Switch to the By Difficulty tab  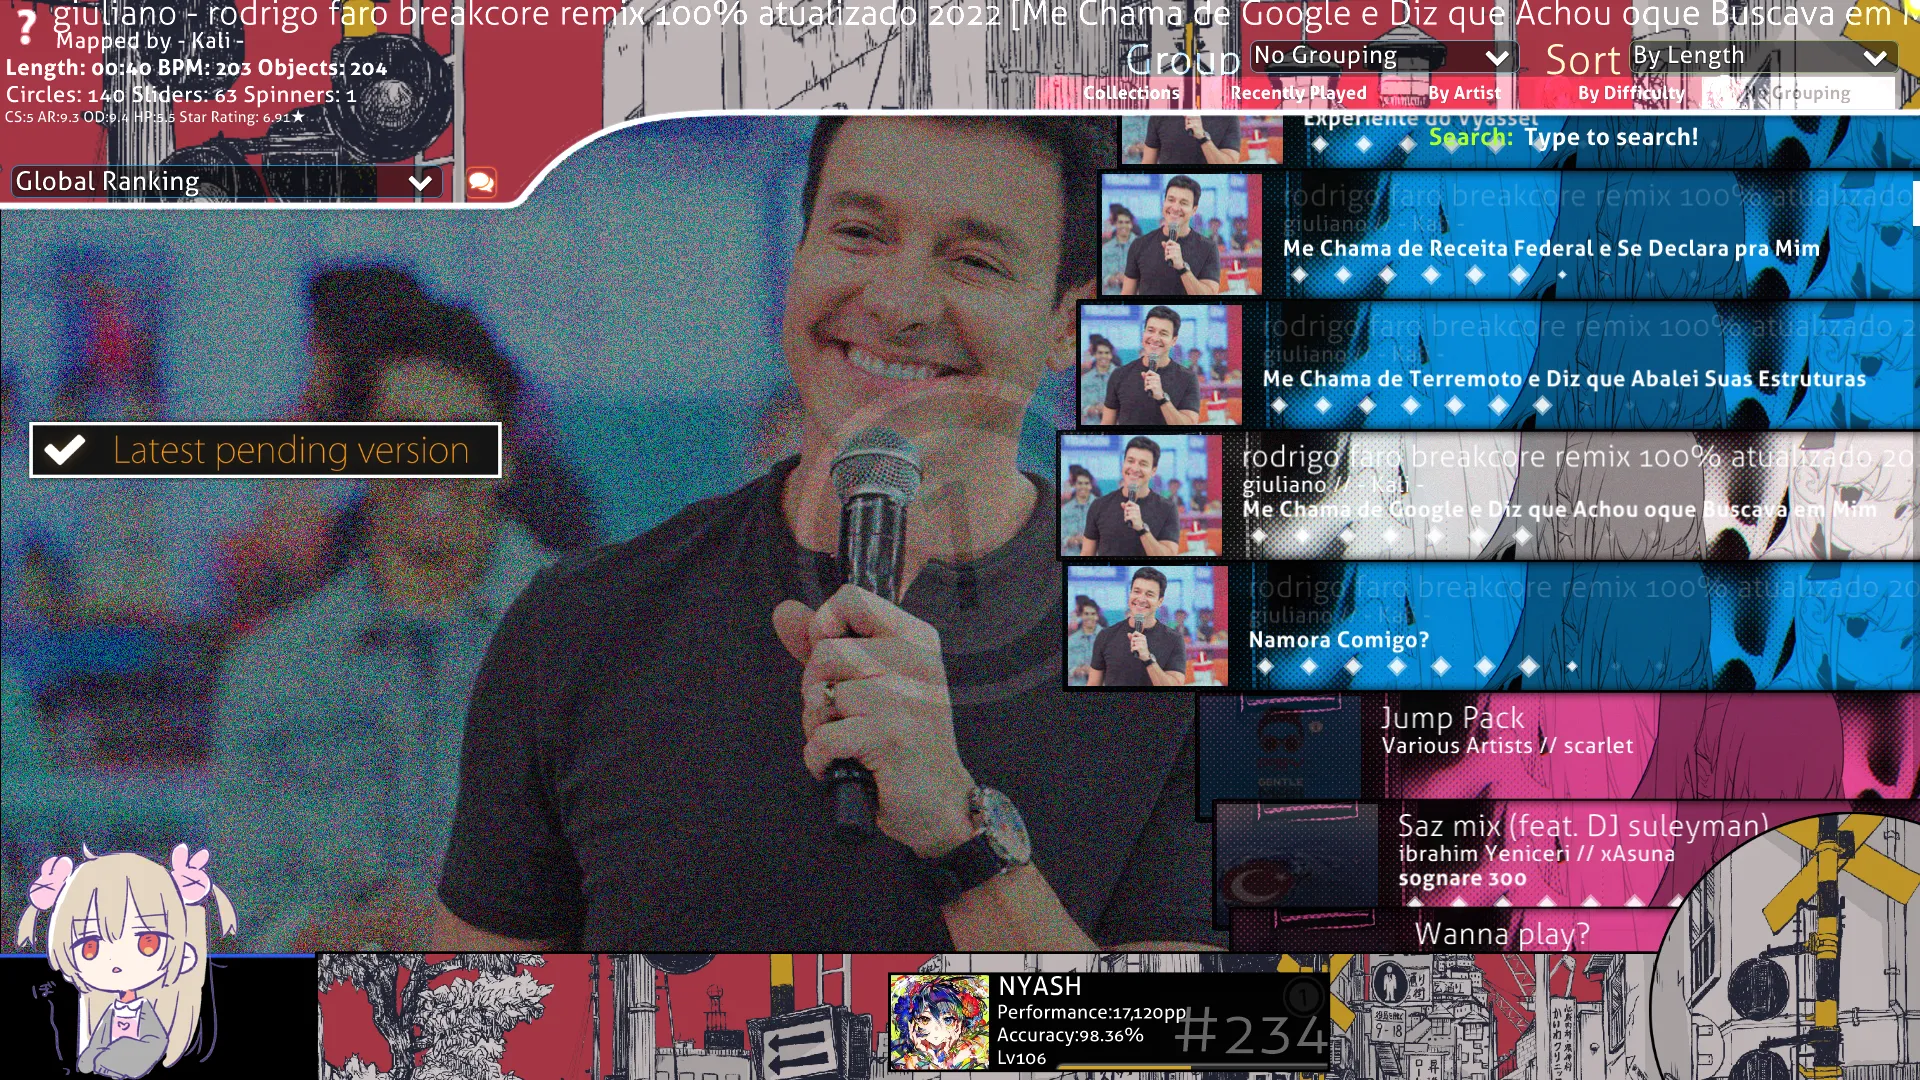coord(1631,93)
